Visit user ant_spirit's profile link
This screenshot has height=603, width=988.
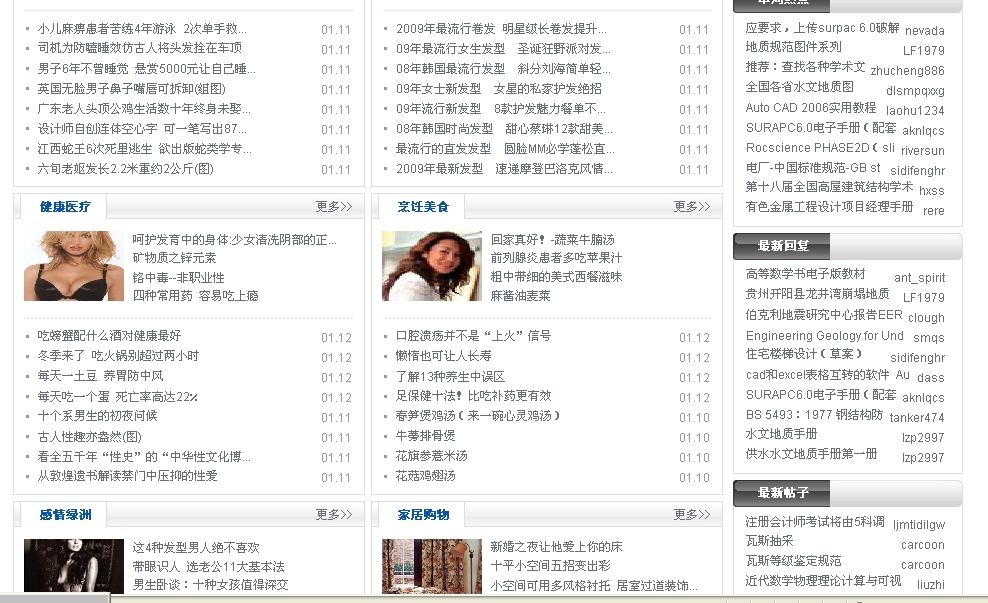click(919, 278)
